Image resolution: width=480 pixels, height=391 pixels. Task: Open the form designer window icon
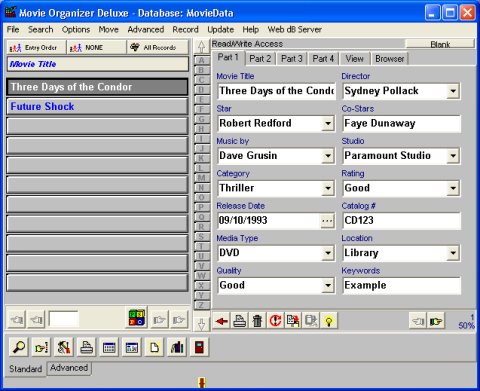132,347
